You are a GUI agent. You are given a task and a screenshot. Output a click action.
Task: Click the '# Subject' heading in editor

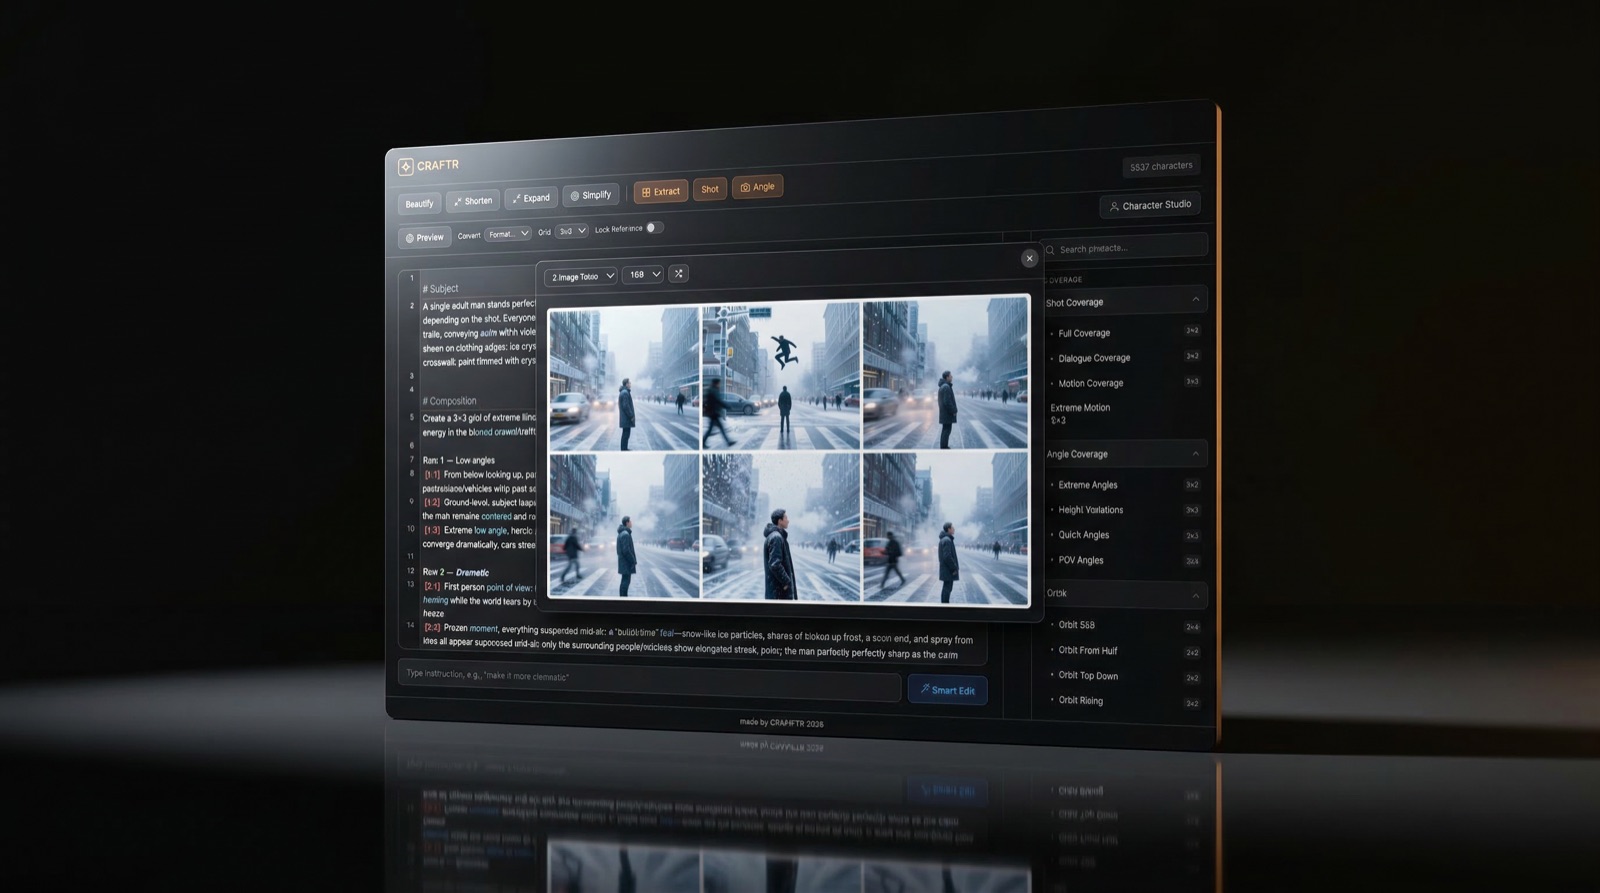(440, 288)
